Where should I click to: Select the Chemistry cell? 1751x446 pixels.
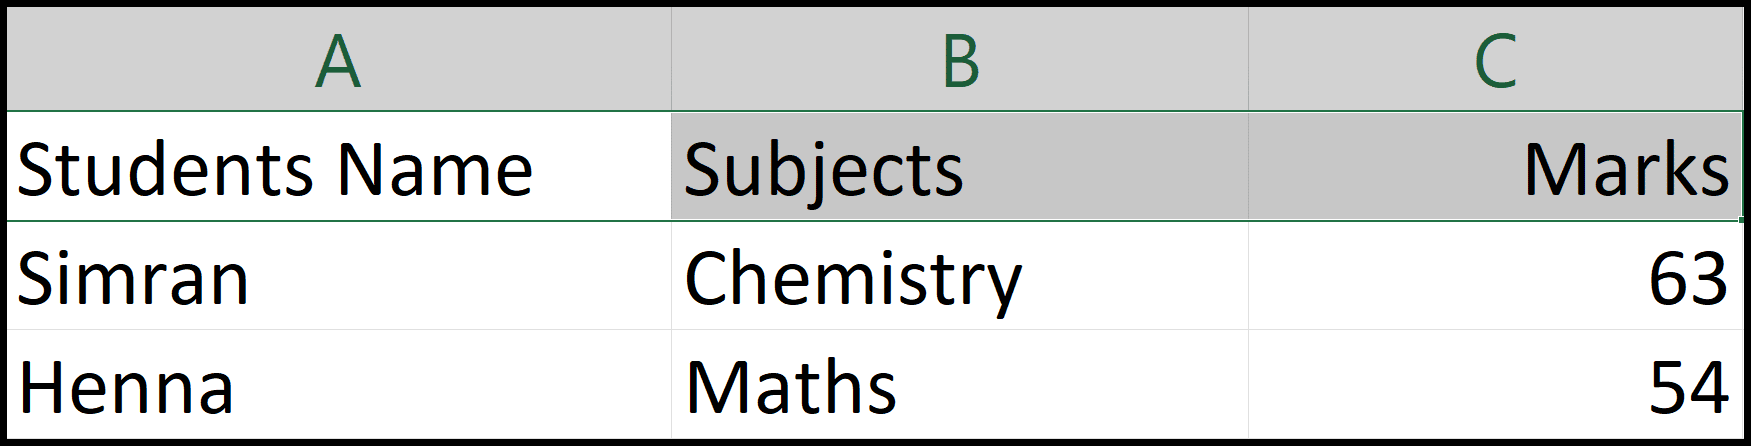tap(960, 276)
